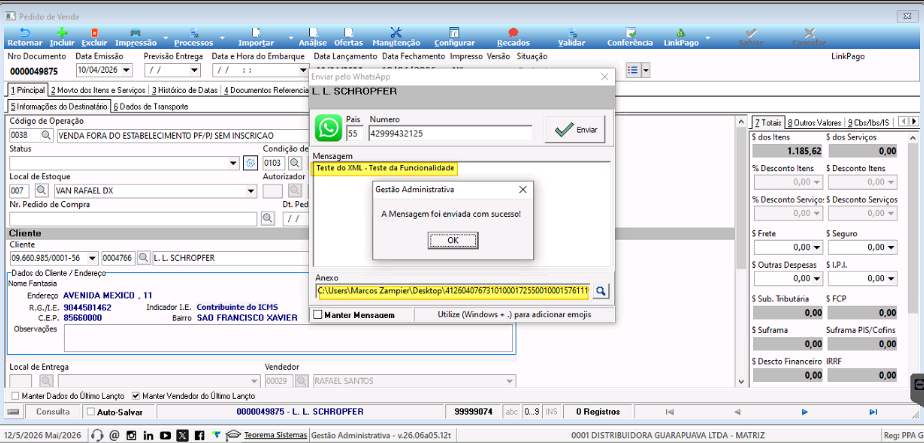Click the Pais code field 55
924x443 pixels.
coord(355,134)
